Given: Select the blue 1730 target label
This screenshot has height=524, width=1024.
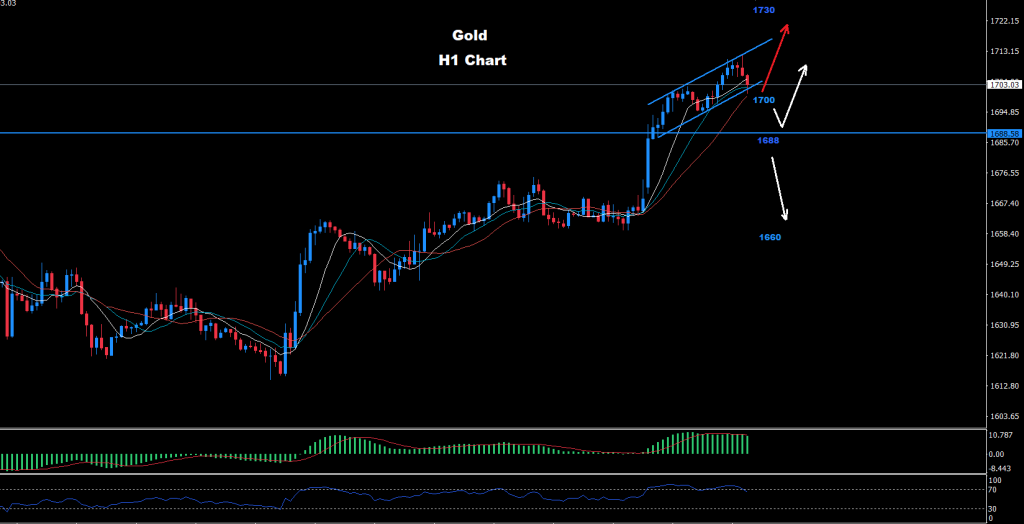Looking at the screenshot, I should (x=763, y=10).
